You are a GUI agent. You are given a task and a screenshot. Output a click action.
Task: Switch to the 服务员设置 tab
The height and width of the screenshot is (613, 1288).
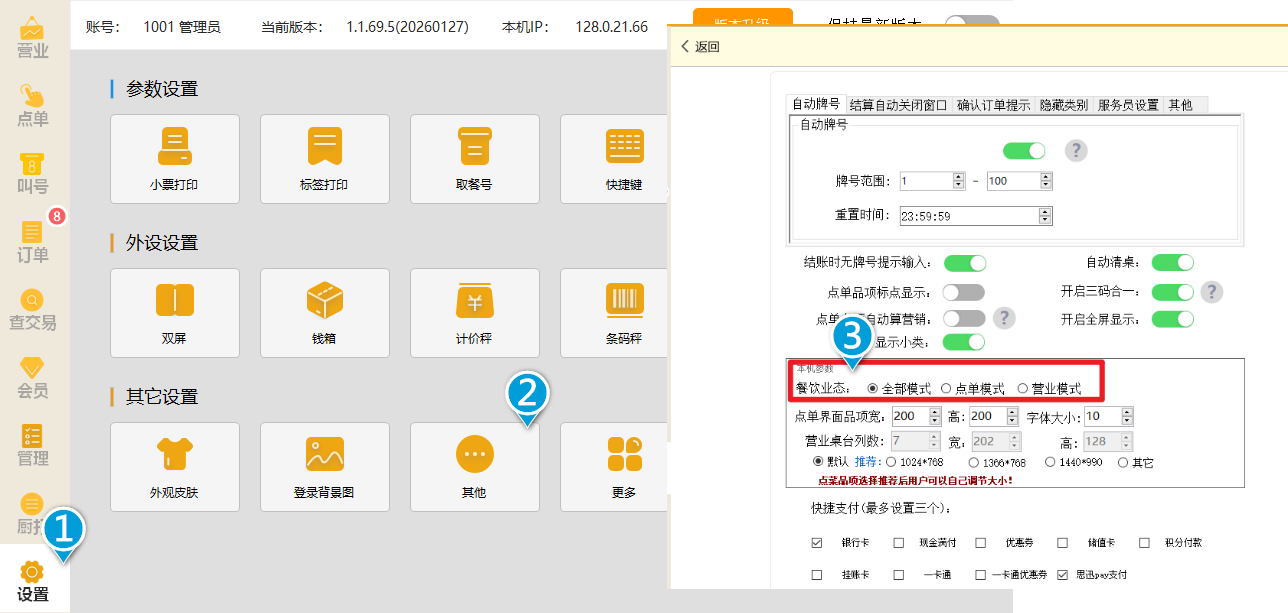point(1127,105)
